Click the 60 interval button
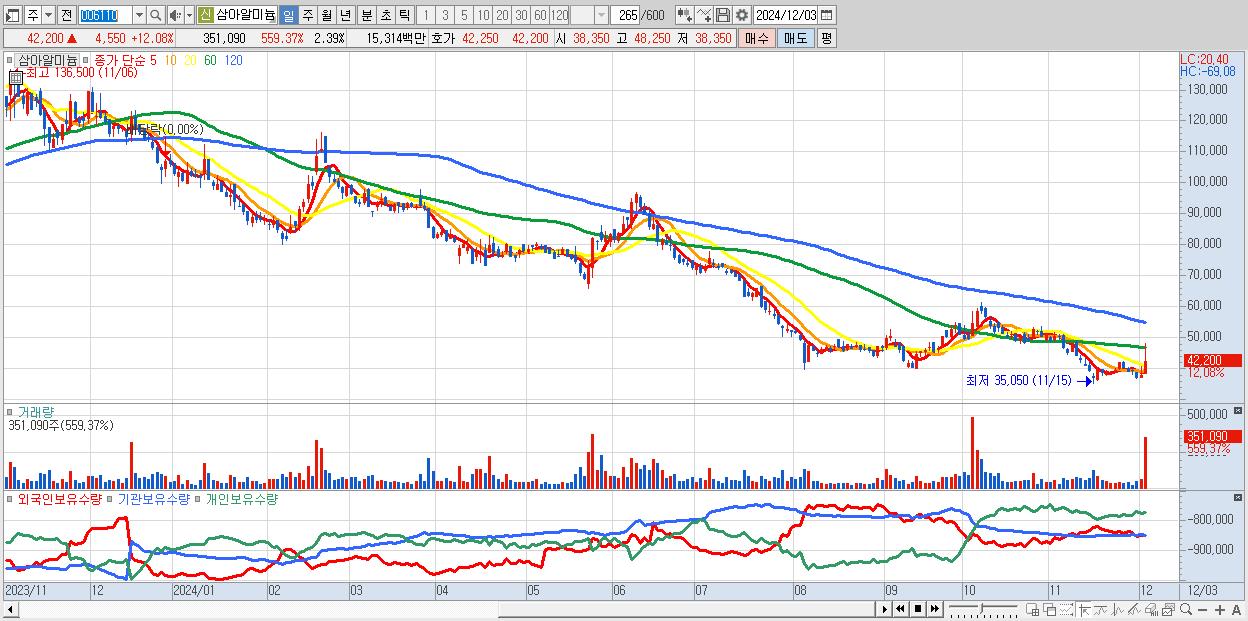This screenshot has width=1248, height=621. (x=540, y=15)
